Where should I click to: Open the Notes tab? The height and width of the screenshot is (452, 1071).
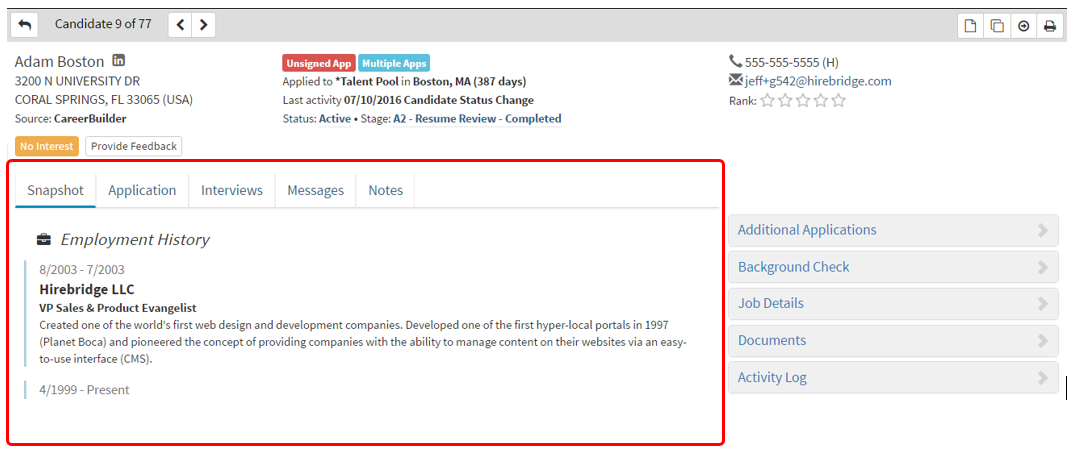click(x=385, y=190)
